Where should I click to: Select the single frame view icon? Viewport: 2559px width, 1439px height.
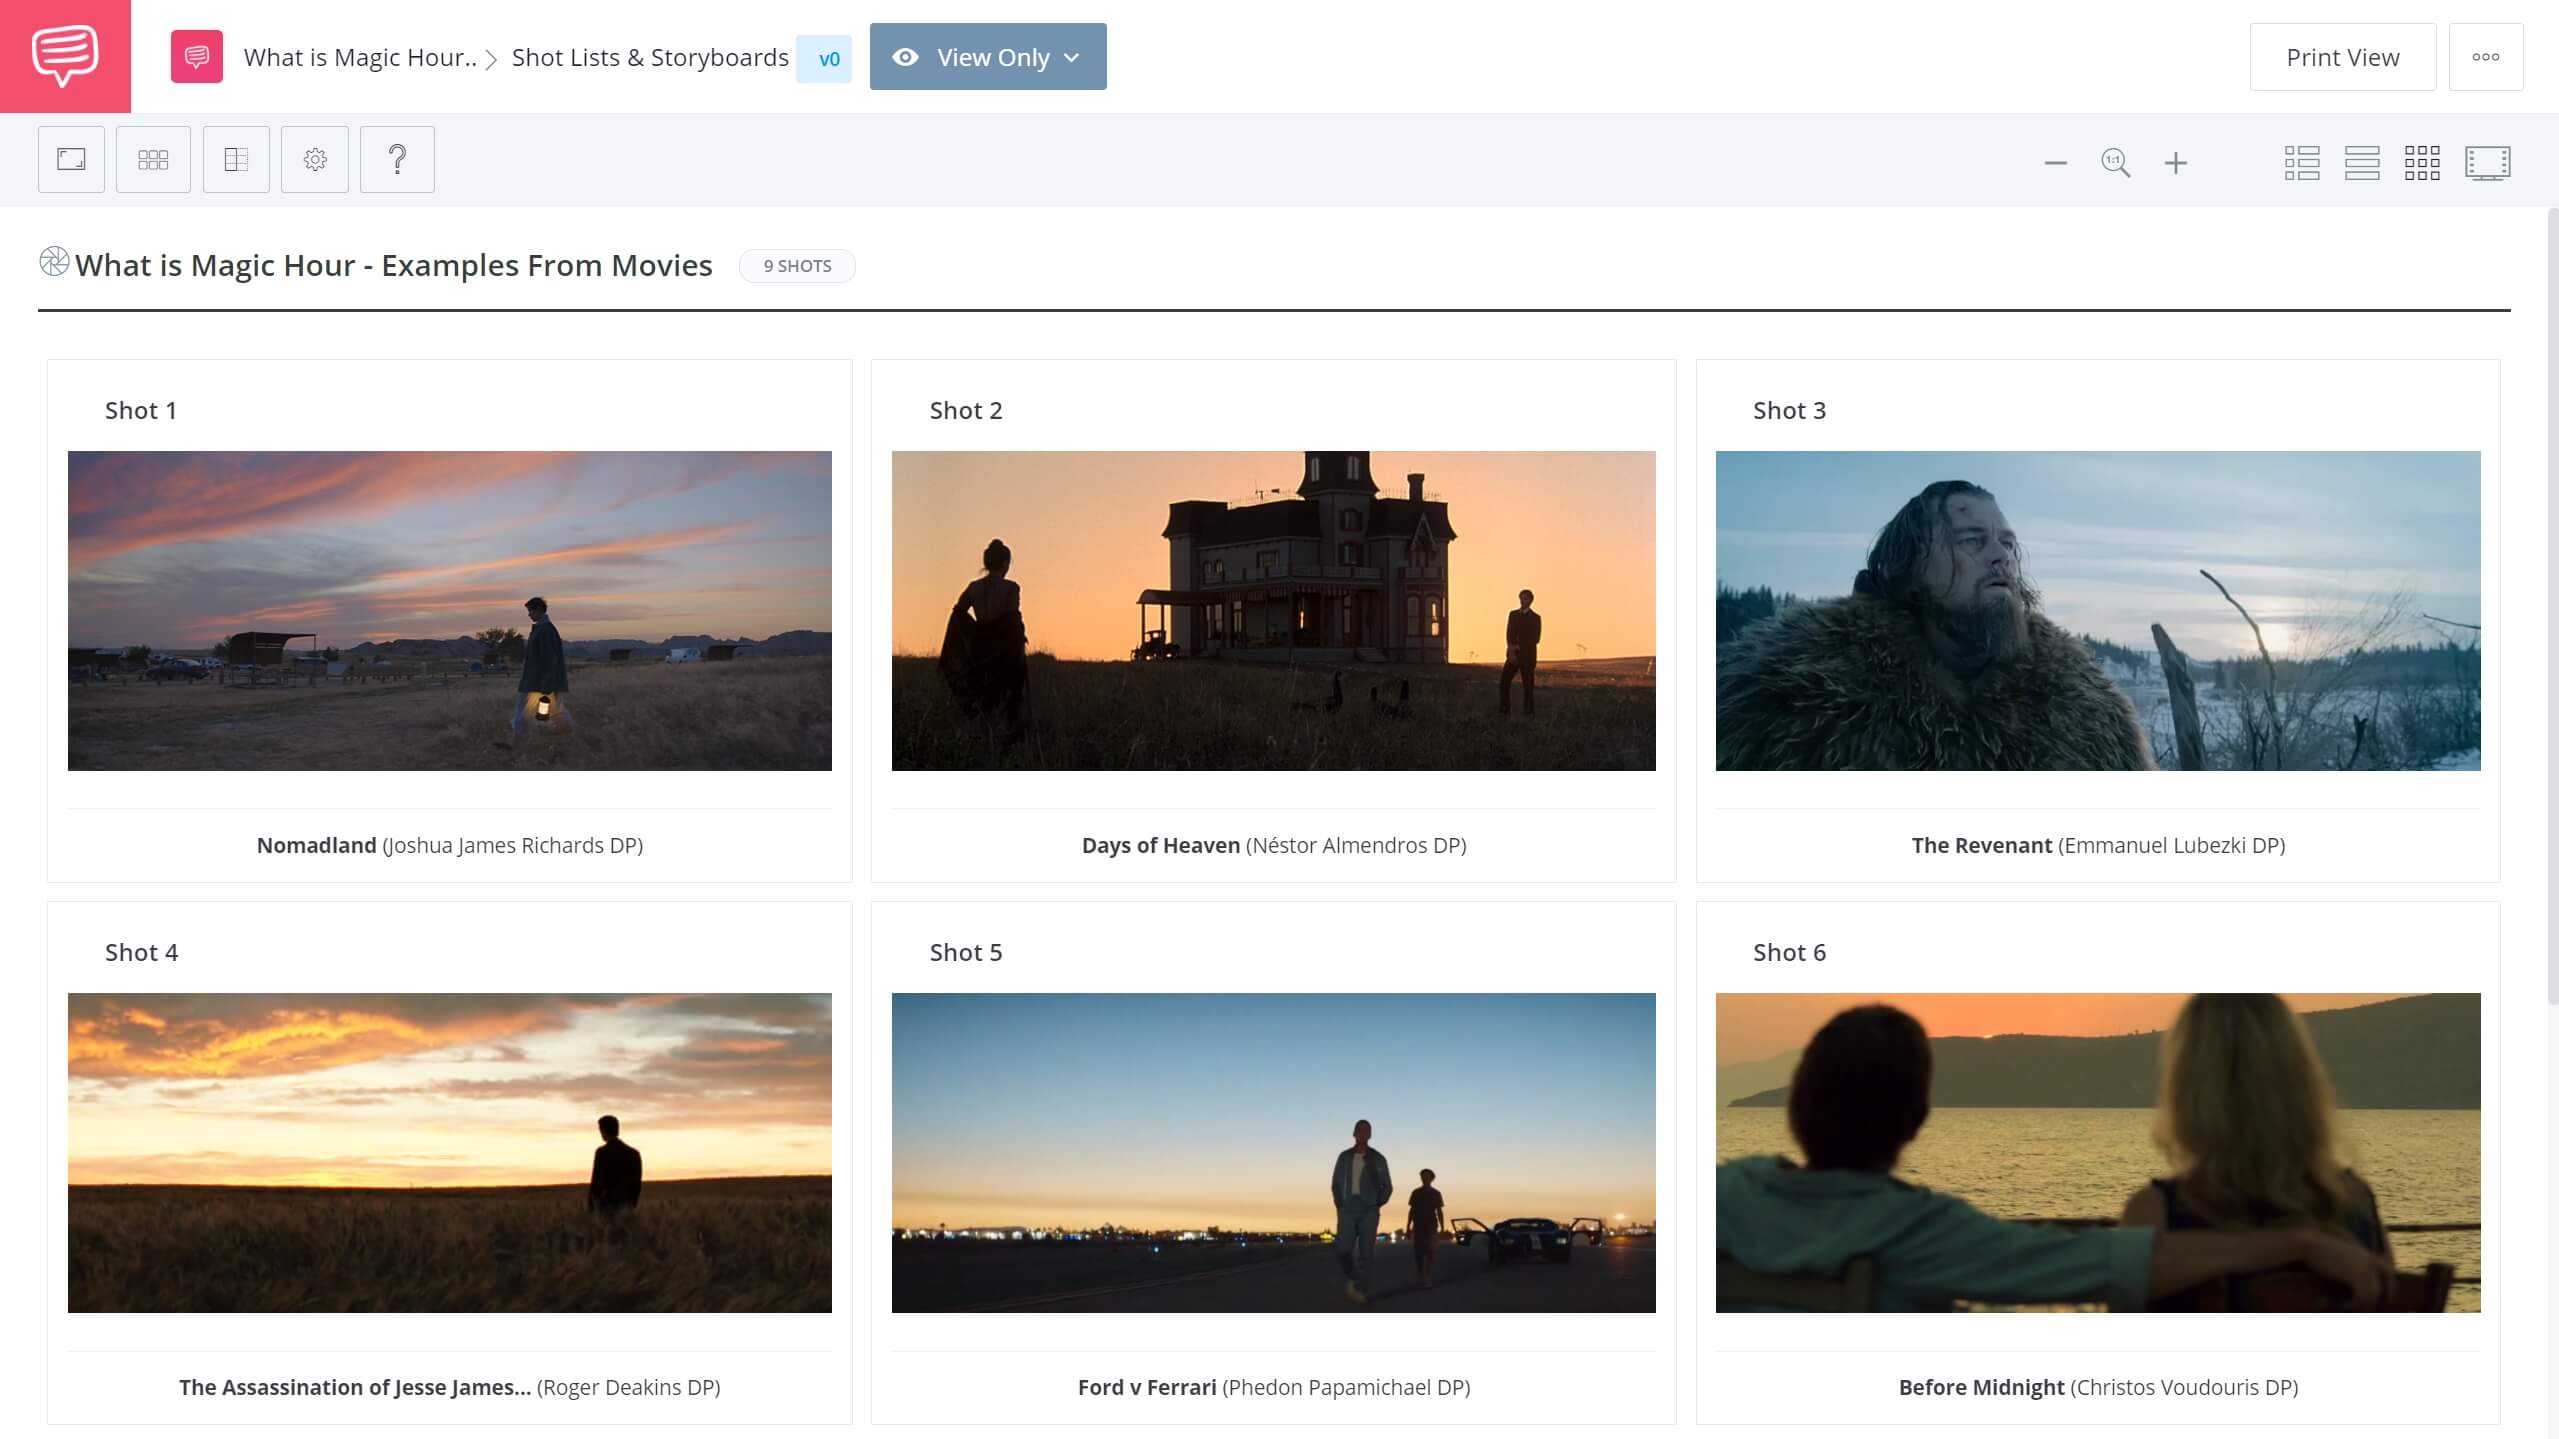point(71,159)
